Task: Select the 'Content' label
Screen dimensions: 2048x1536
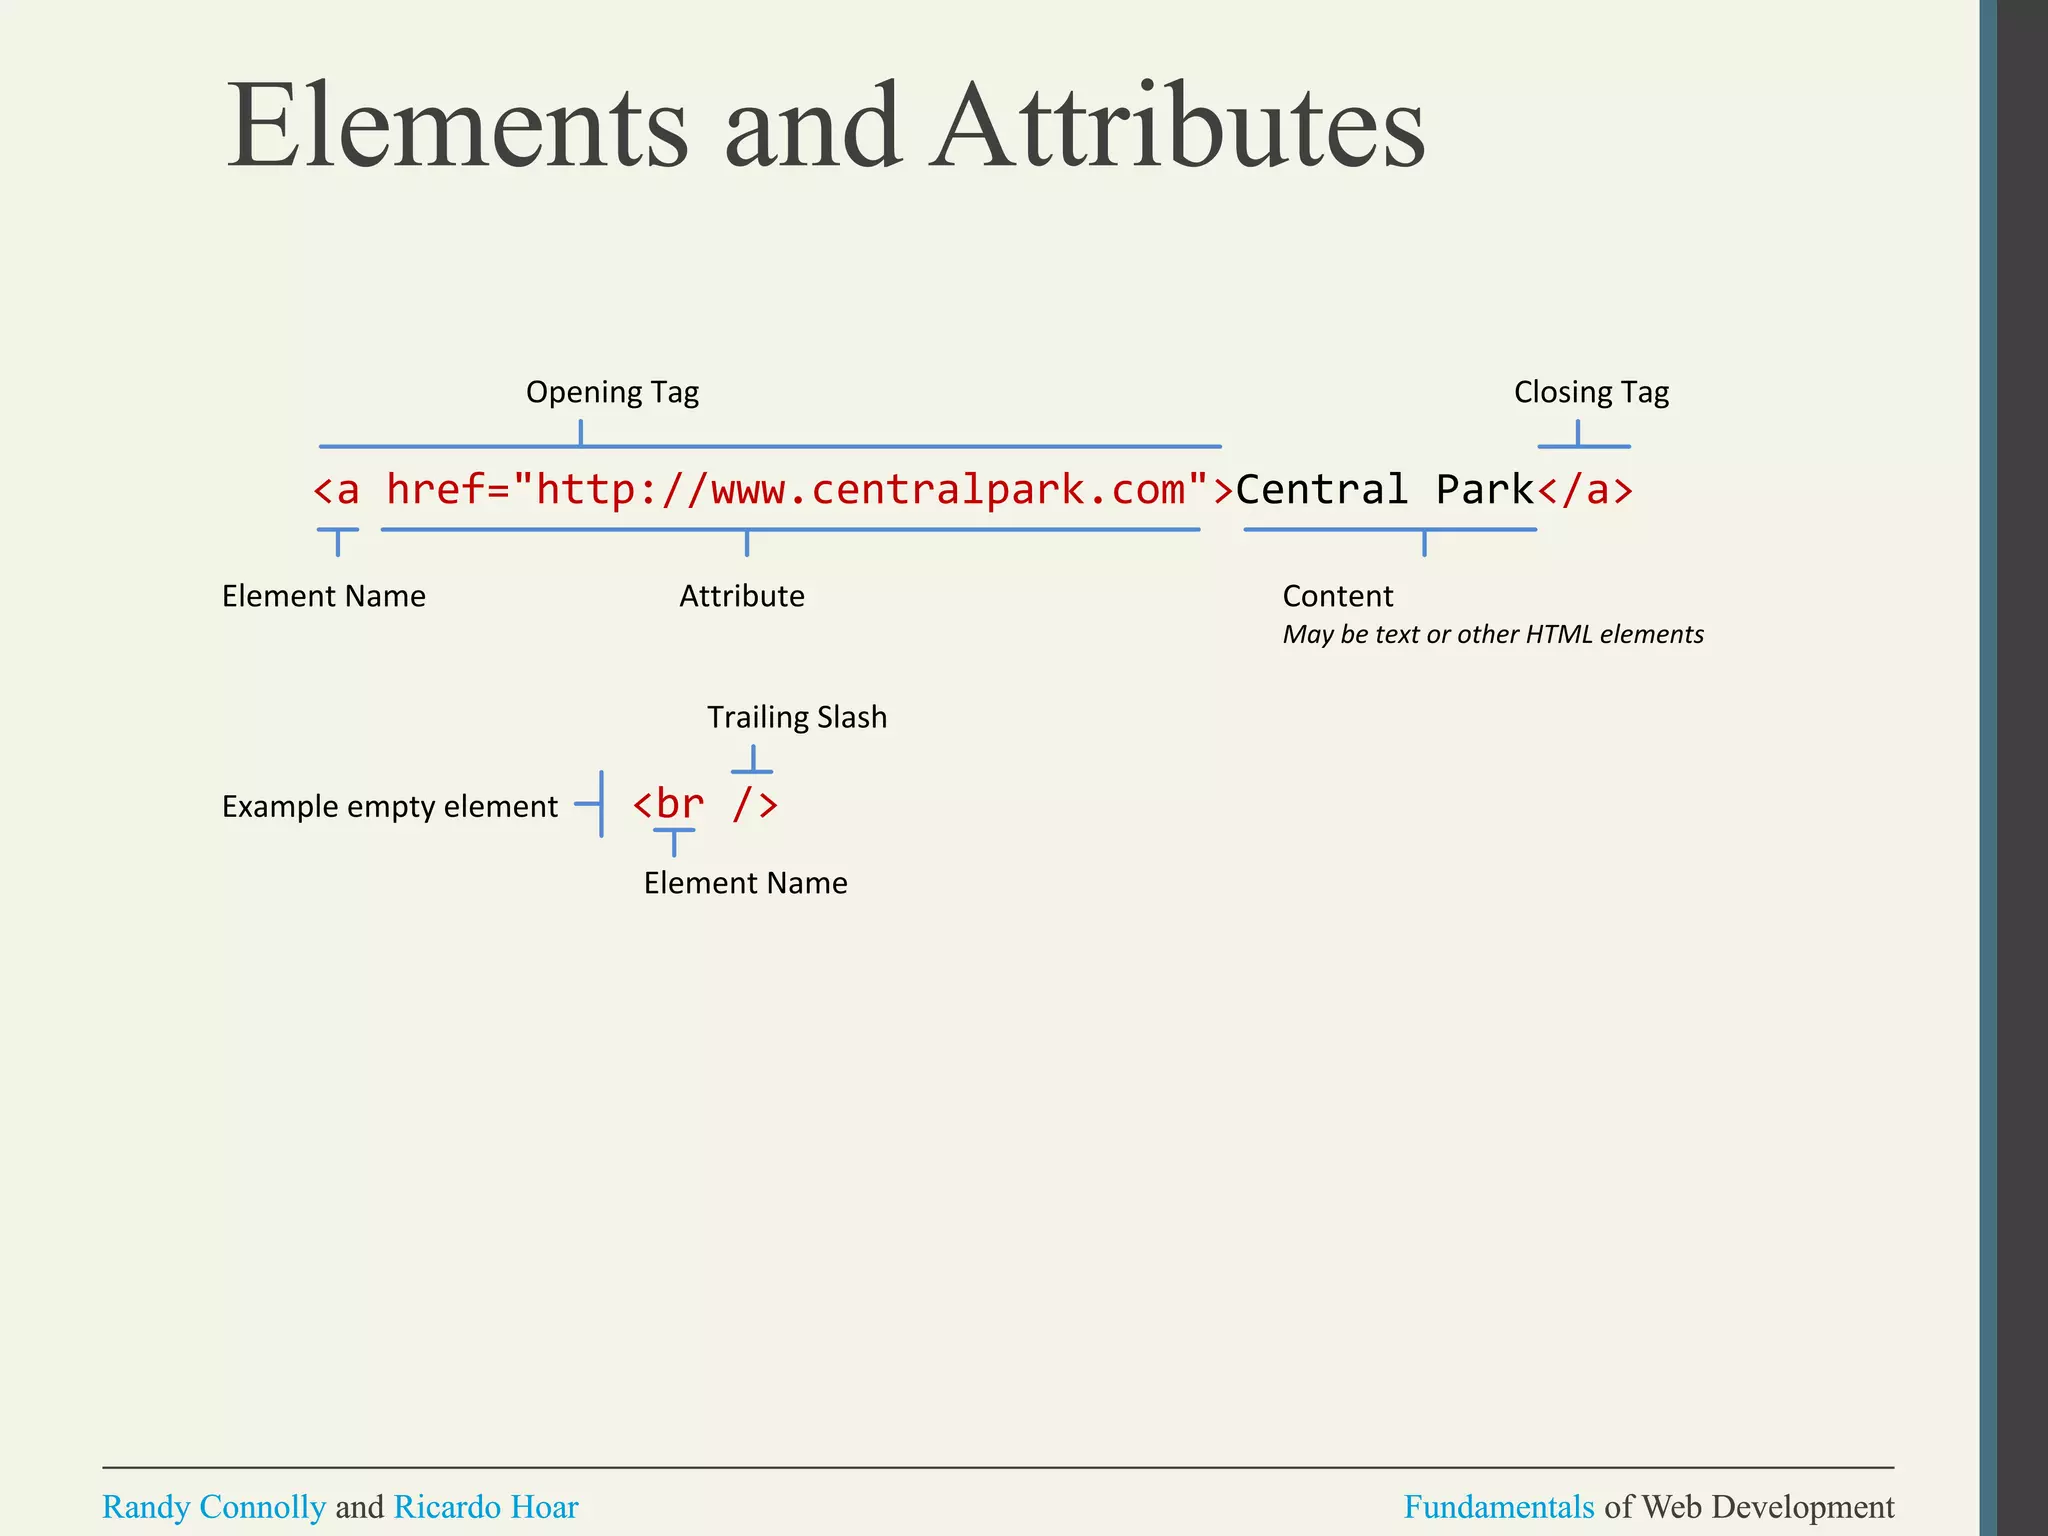Action: pyautogui.click(x=1338, y=596)
